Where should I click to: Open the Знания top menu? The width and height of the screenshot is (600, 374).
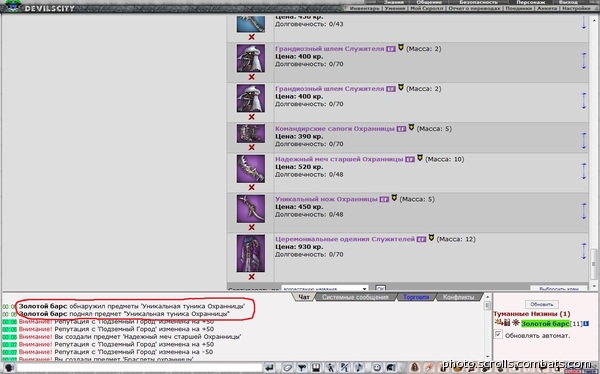394,2
